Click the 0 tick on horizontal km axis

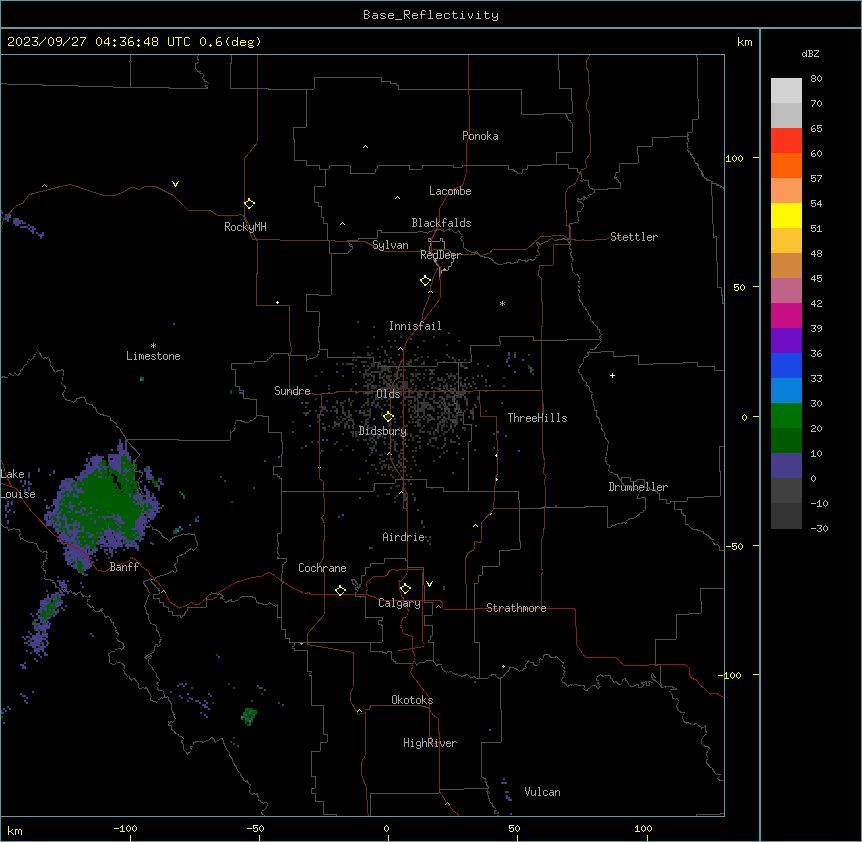click(x=386, y=828)
